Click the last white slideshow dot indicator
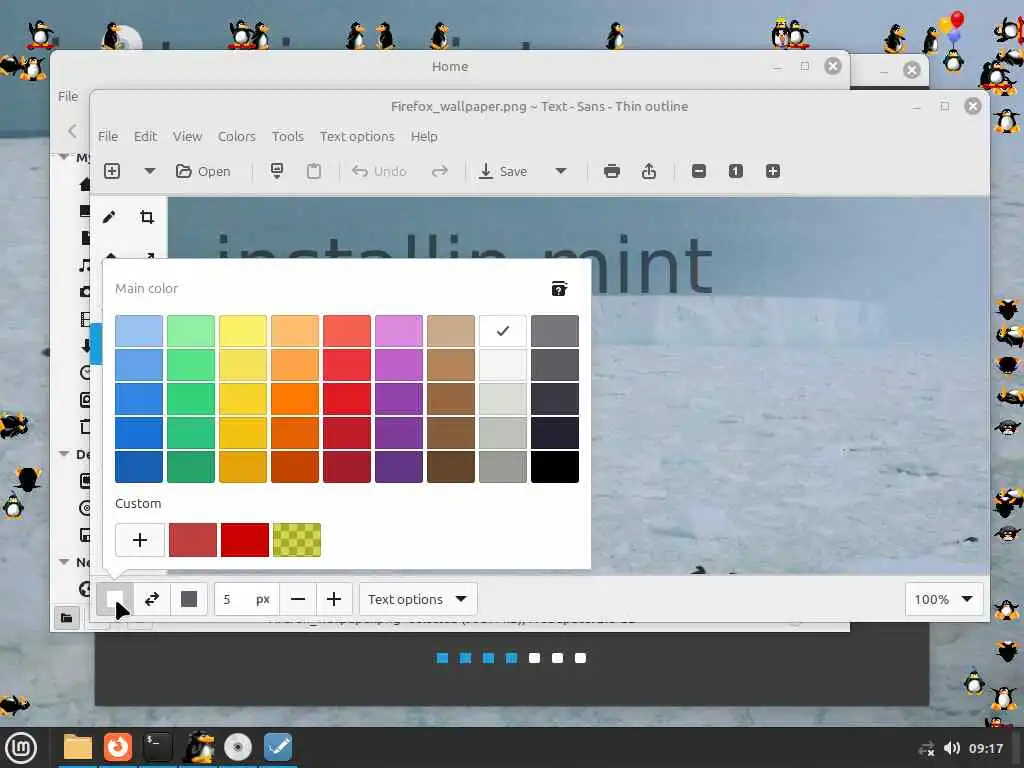The image size is (1024, 768). click(581, 658)
